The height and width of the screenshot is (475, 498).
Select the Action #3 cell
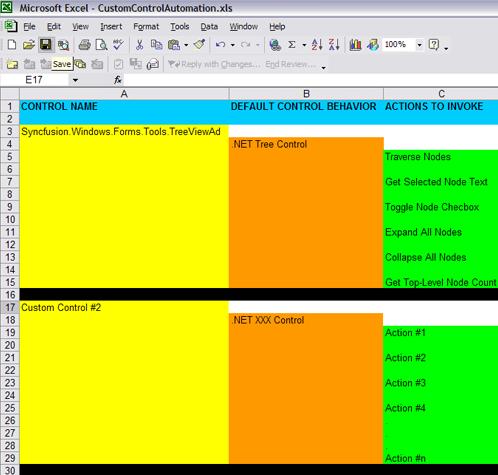(441, 383)
